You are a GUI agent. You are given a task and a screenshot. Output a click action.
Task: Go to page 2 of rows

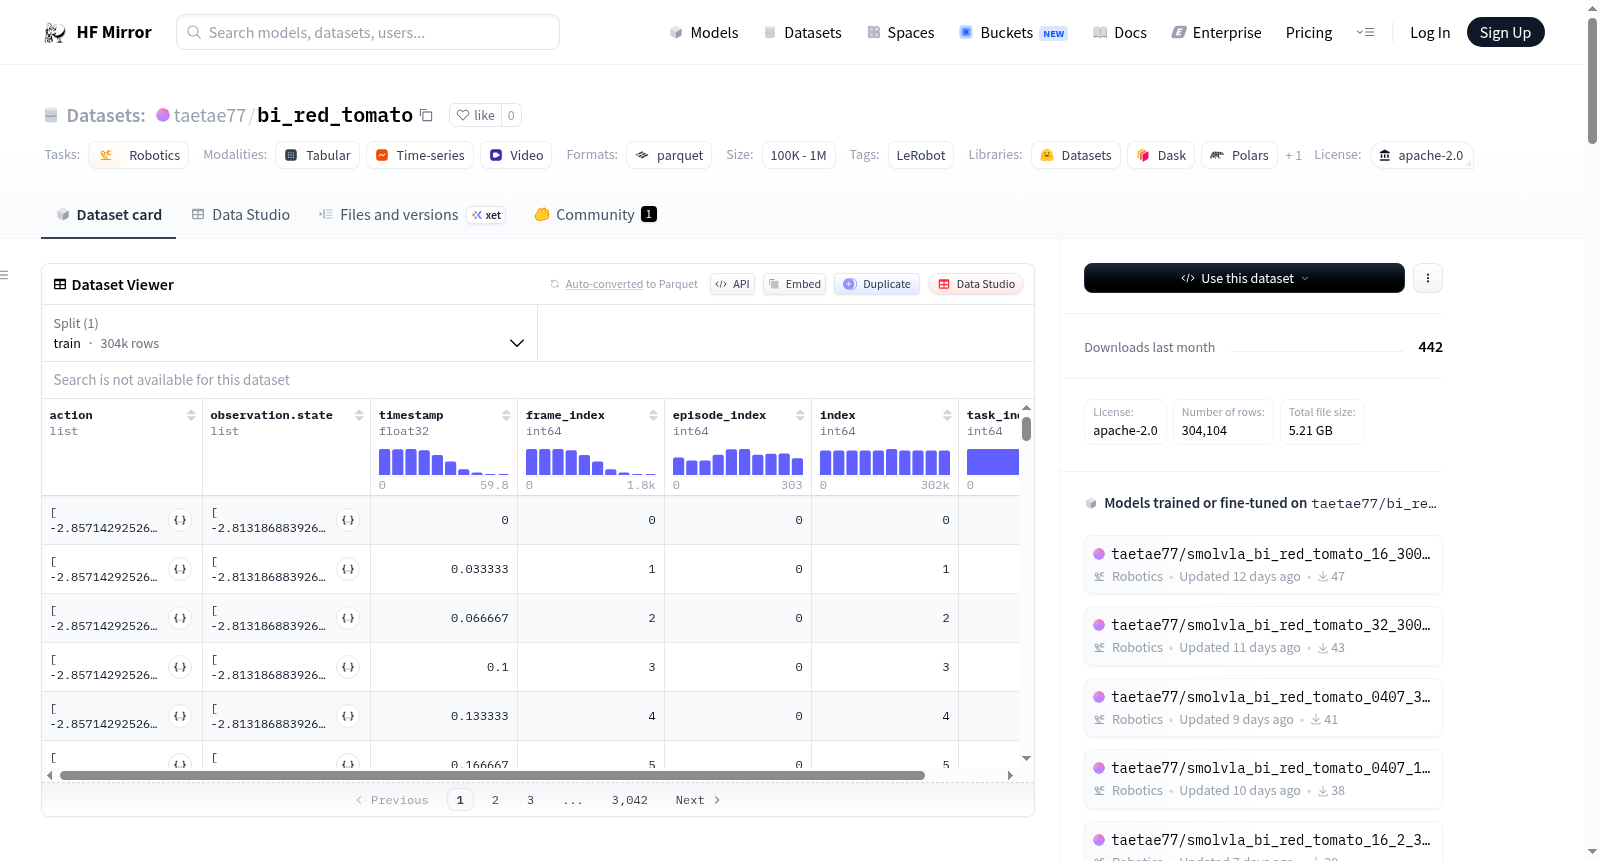(495, 800)
